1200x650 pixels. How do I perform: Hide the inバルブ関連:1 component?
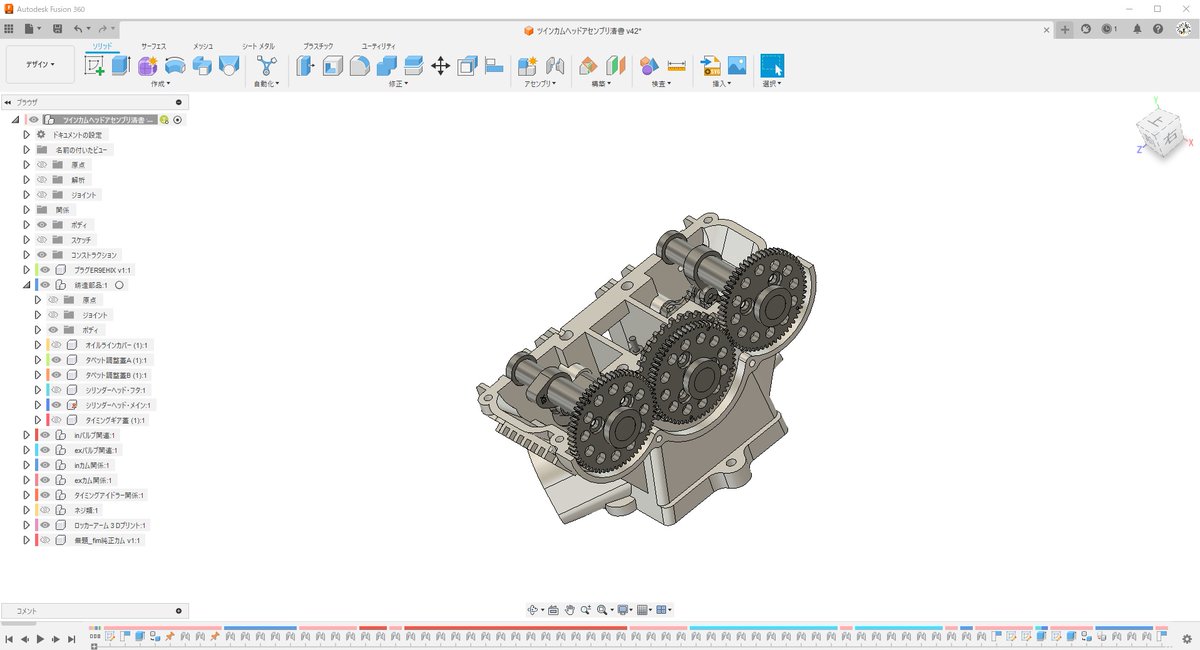click(x=45, y=435)
